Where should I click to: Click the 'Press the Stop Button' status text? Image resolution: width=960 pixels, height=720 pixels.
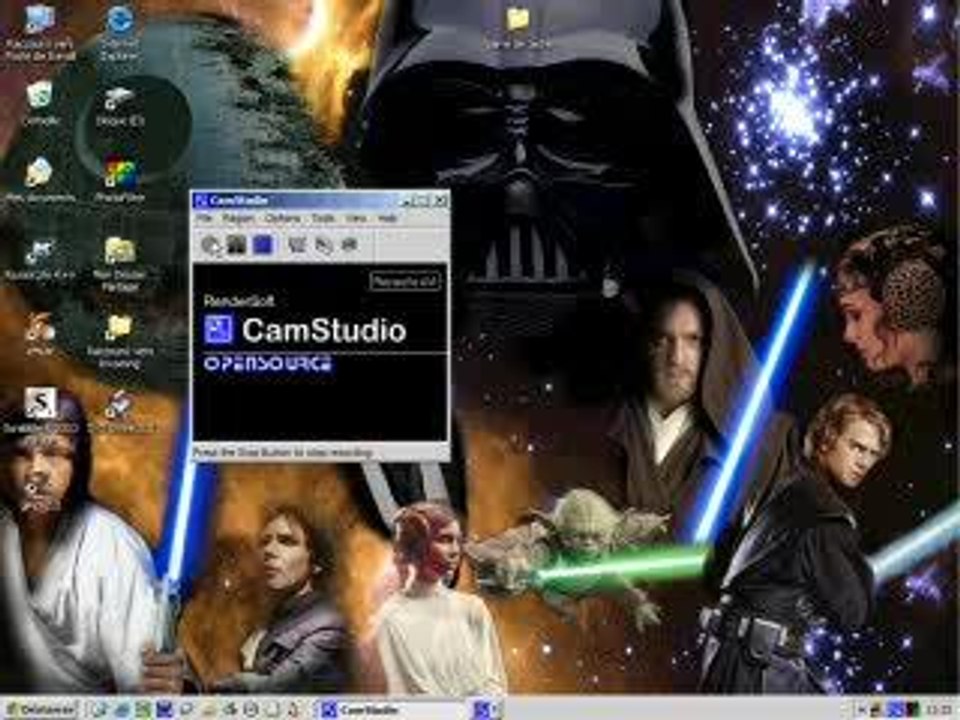pyautogui.click(x=282, y=452)
